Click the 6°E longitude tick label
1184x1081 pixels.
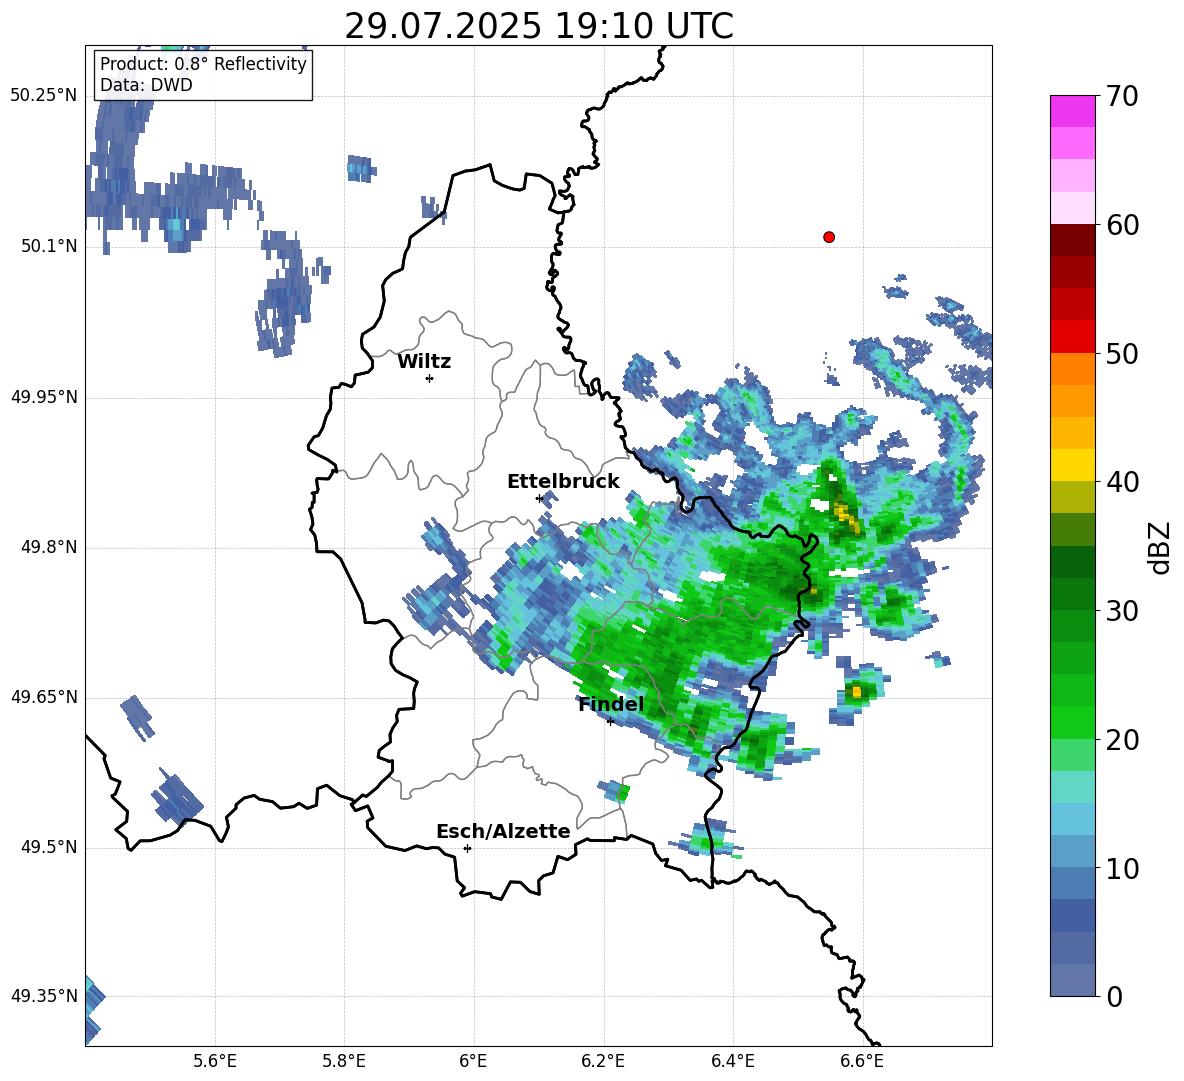pos(473,1062)
